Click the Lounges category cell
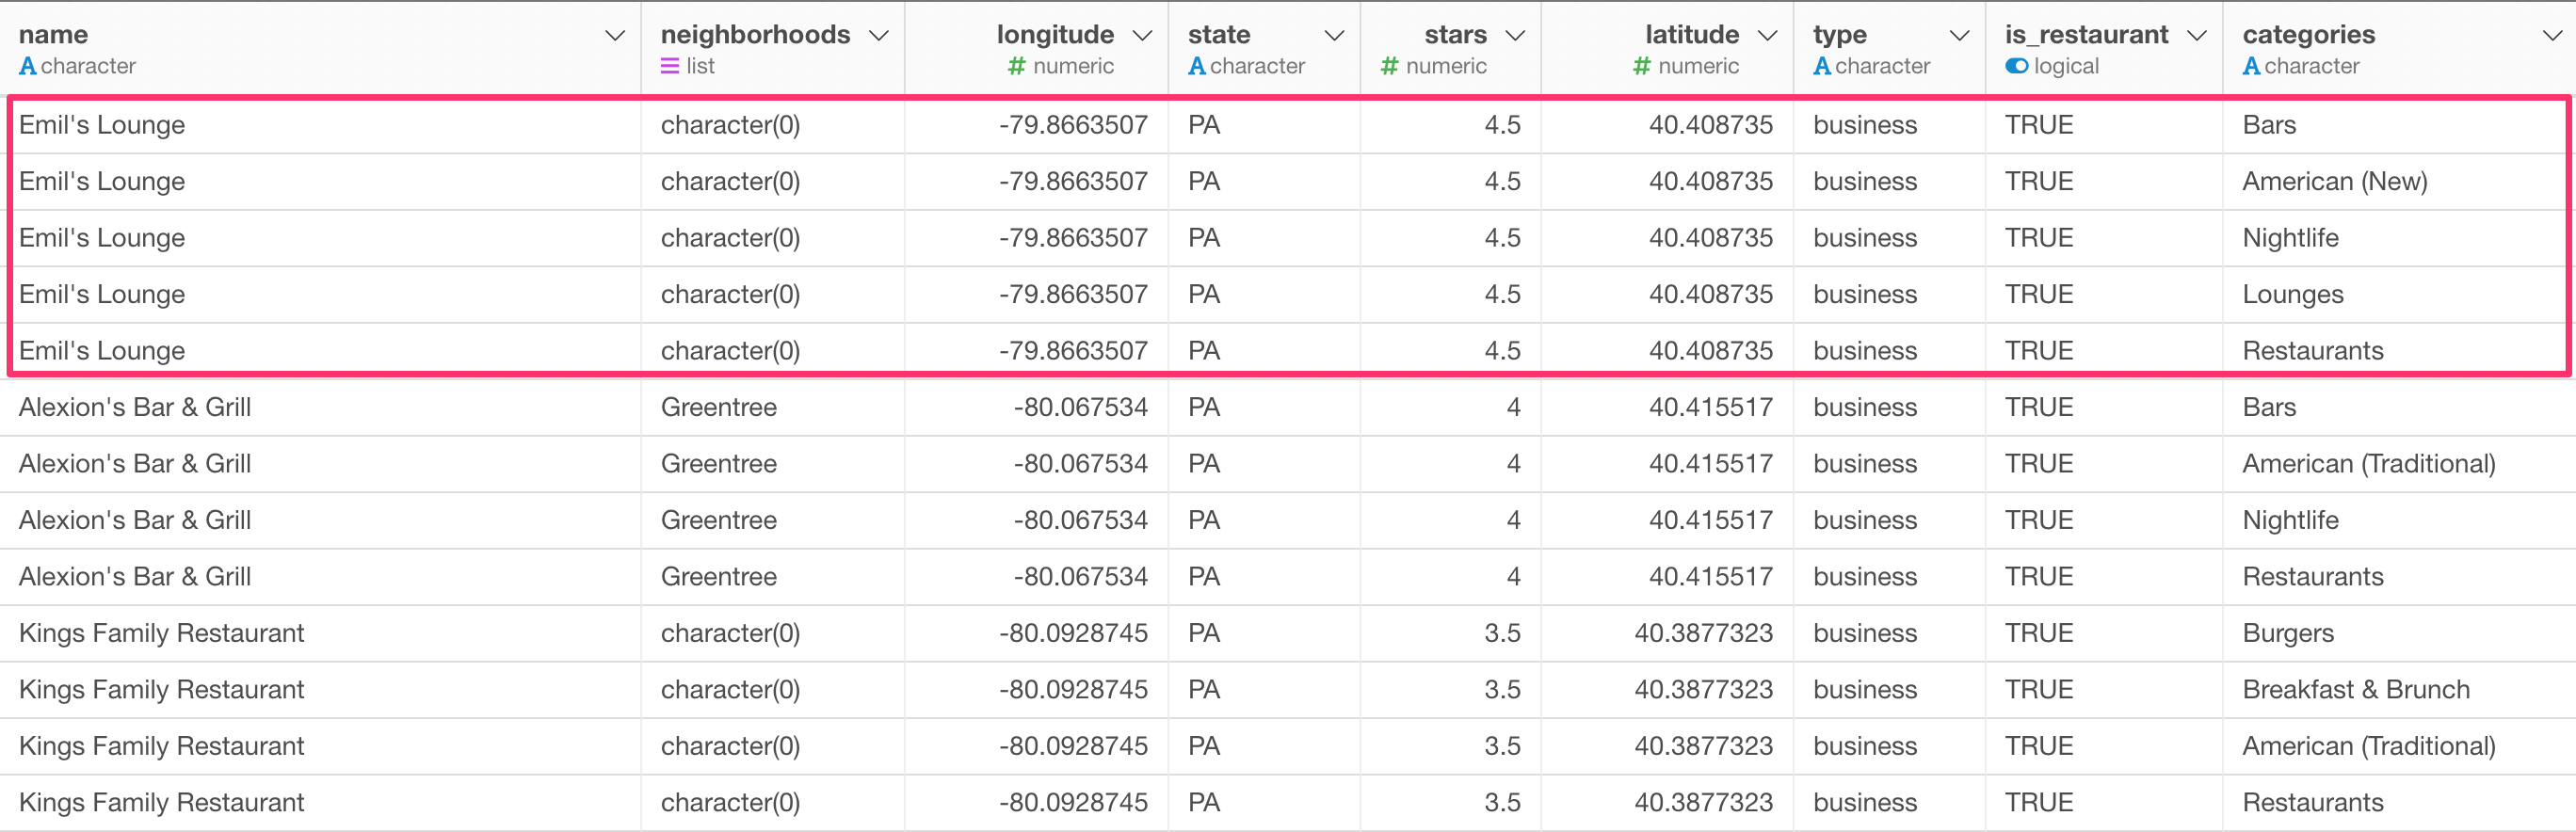 tap(2292, 294)
